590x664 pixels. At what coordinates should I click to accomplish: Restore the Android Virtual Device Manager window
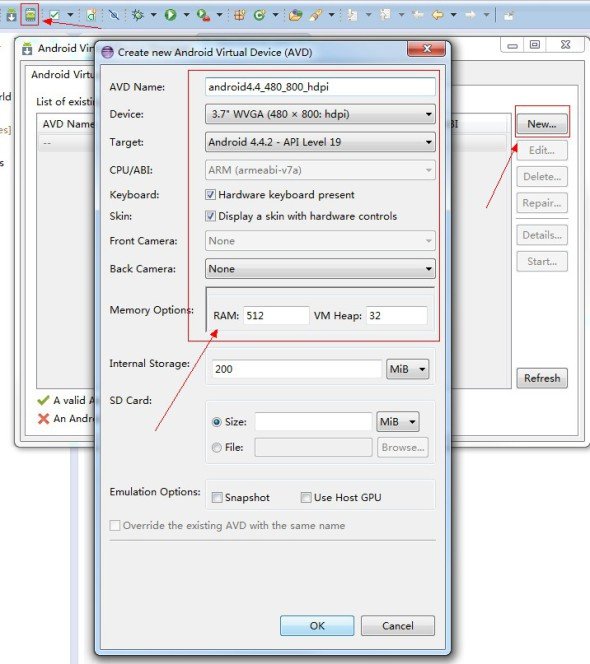pyautogui.click(x=535, y=45)
